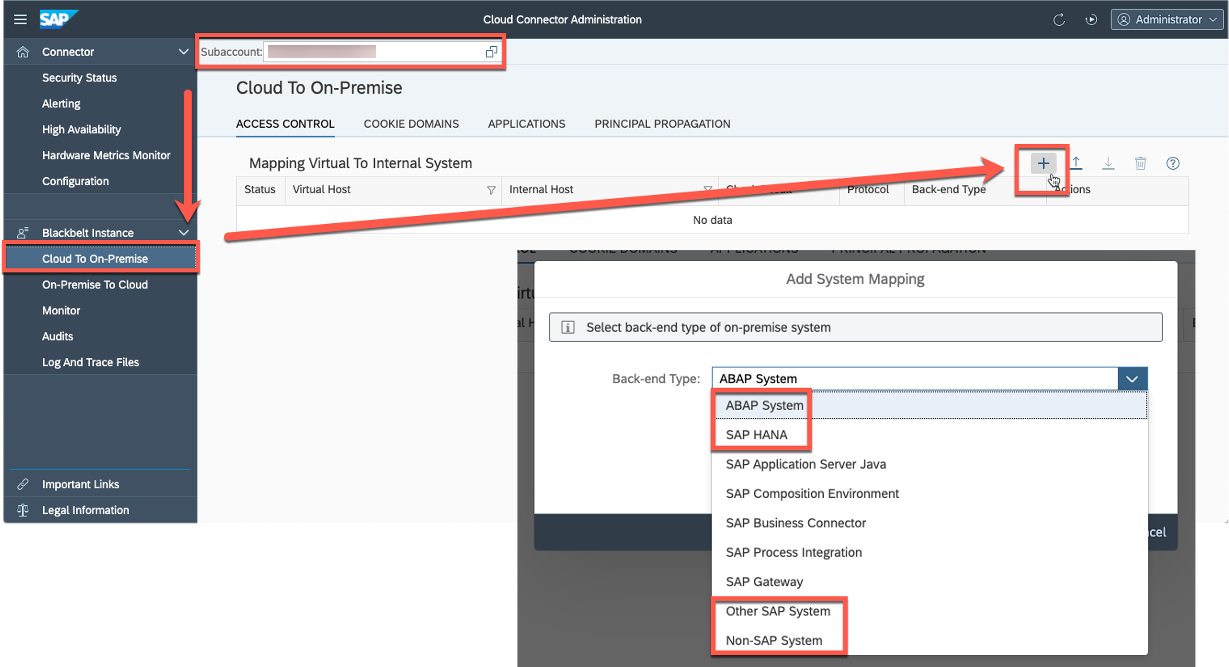
Task: Click the Import mappings upload icon
Action: pos(1076,162)
